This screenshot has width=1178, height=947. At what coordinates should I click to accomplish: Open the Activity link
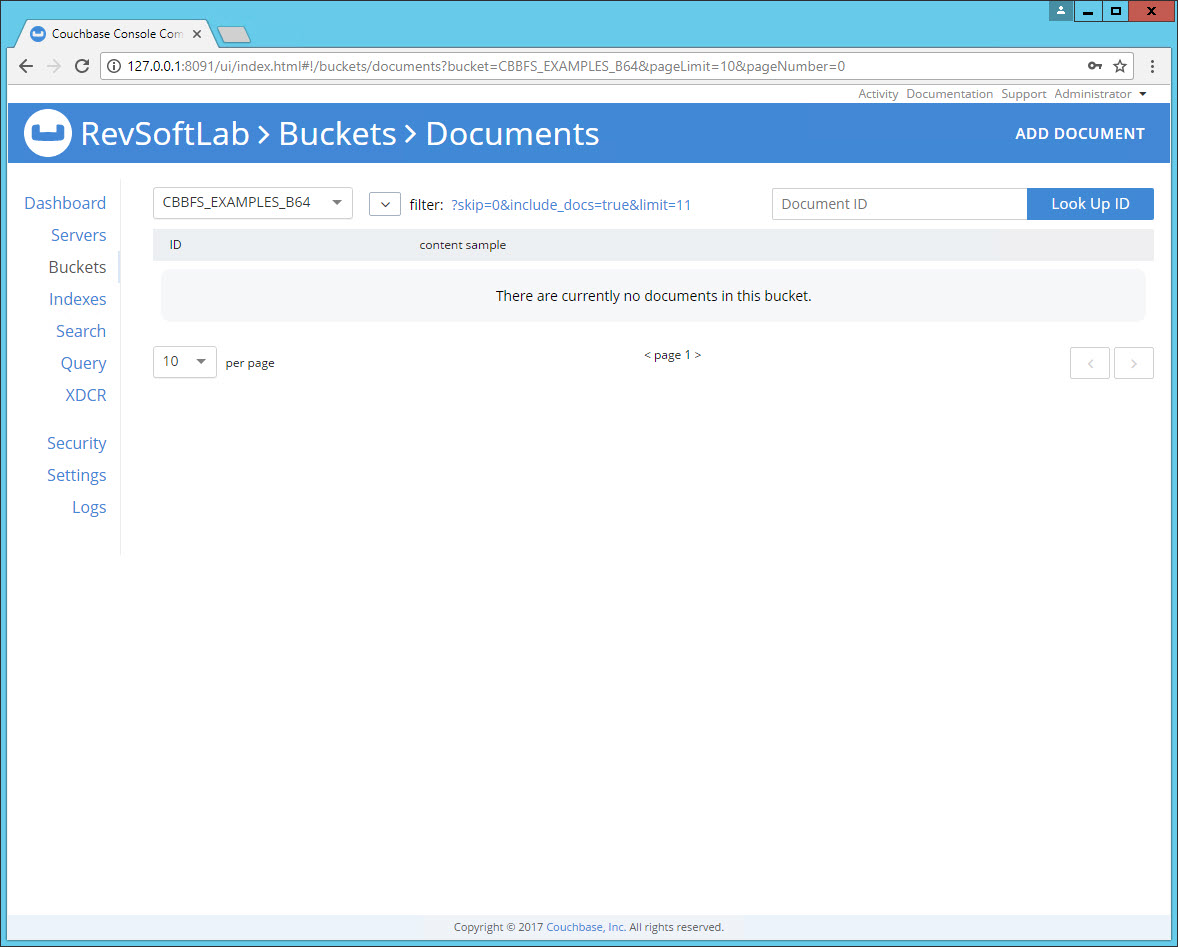(x=878, y=94)
